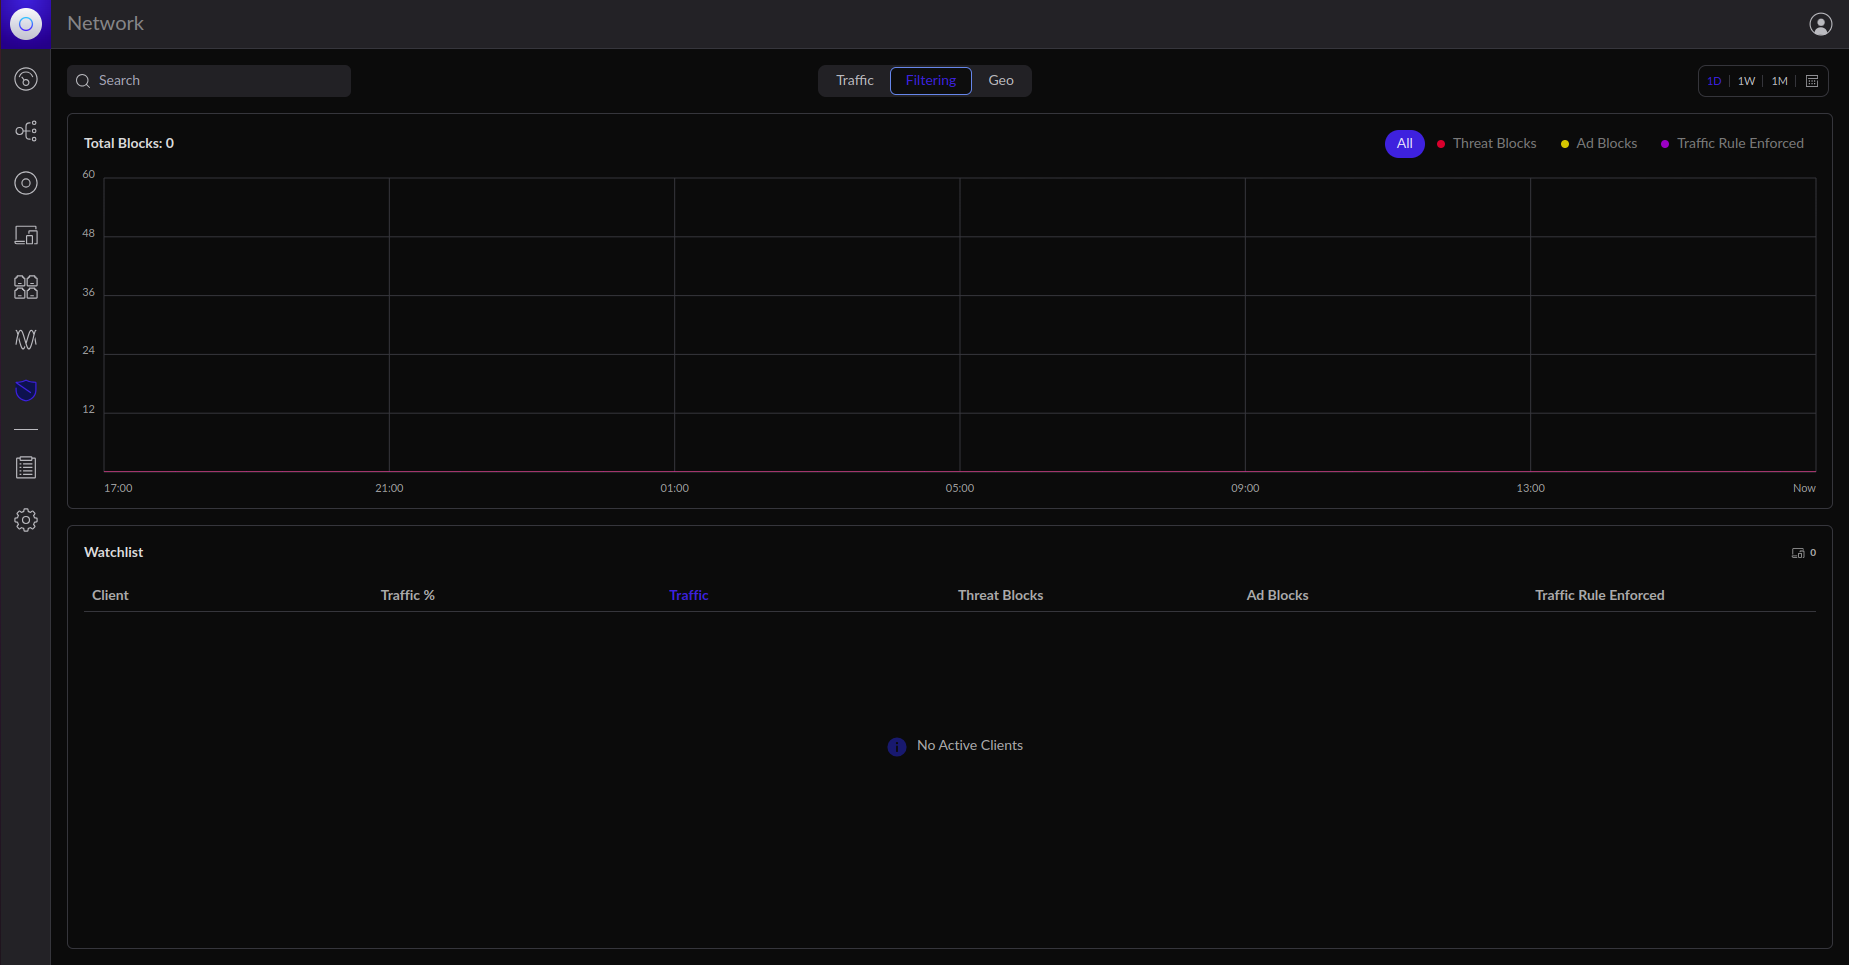Open UniFi Devices sidebar icon

[x=26, y=183]
